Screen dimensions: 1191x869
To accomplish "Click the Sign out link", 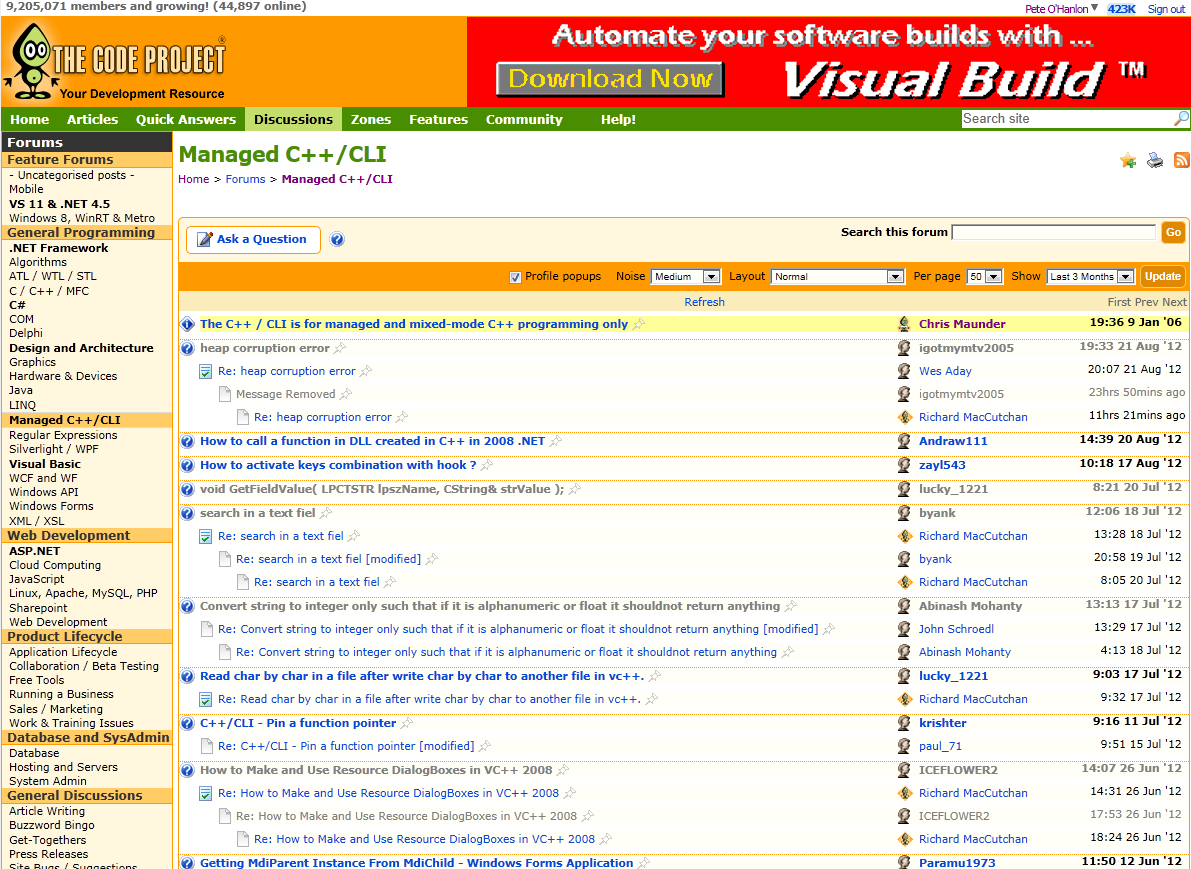I will tap(1167, 9).
